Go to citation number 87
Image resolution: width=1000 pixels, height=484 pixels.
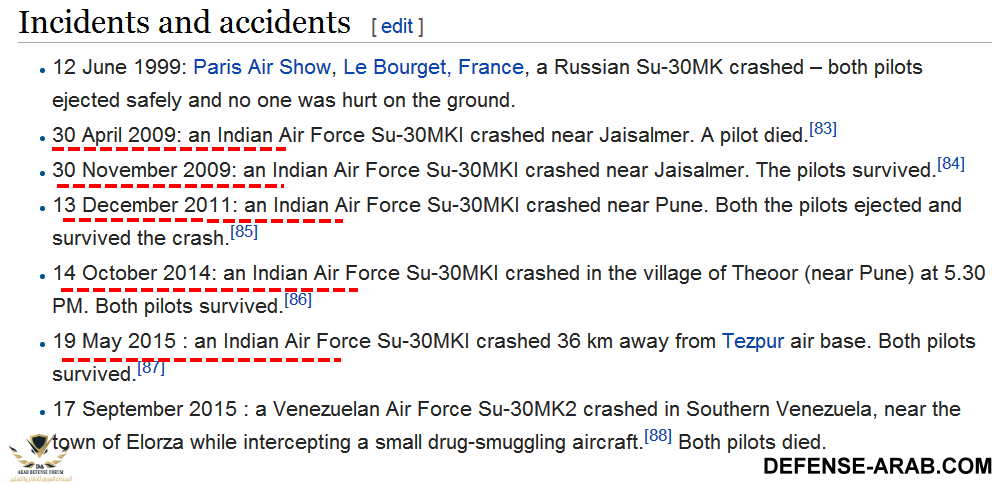point(151,367)
